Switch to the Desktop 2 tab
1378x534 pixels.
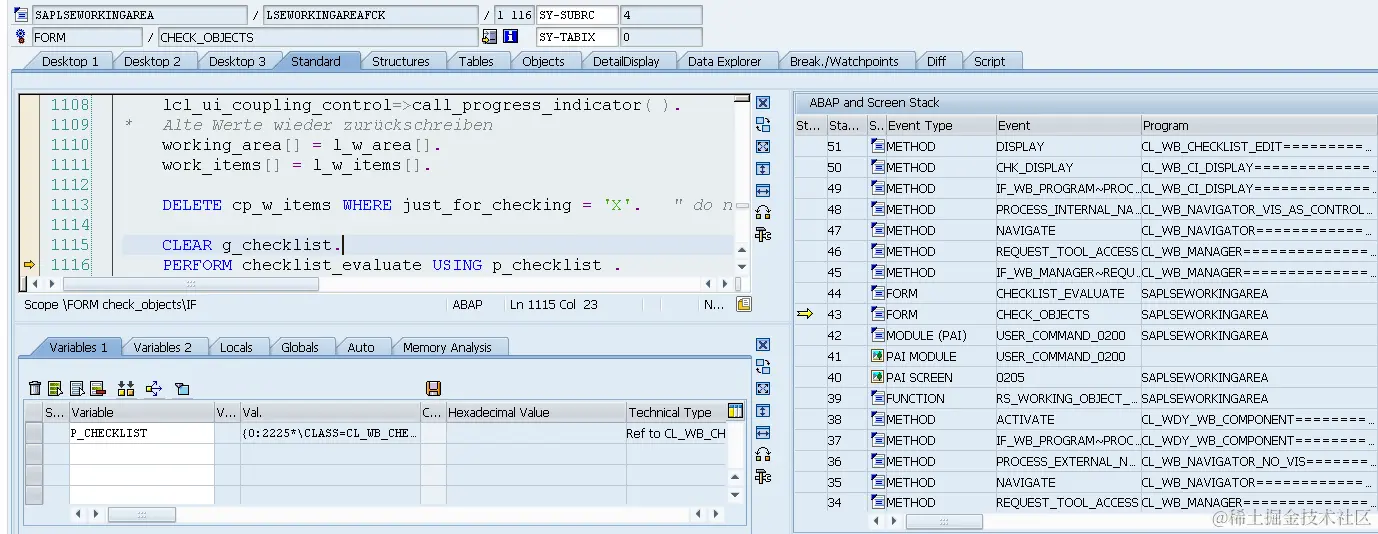point(152,61)
